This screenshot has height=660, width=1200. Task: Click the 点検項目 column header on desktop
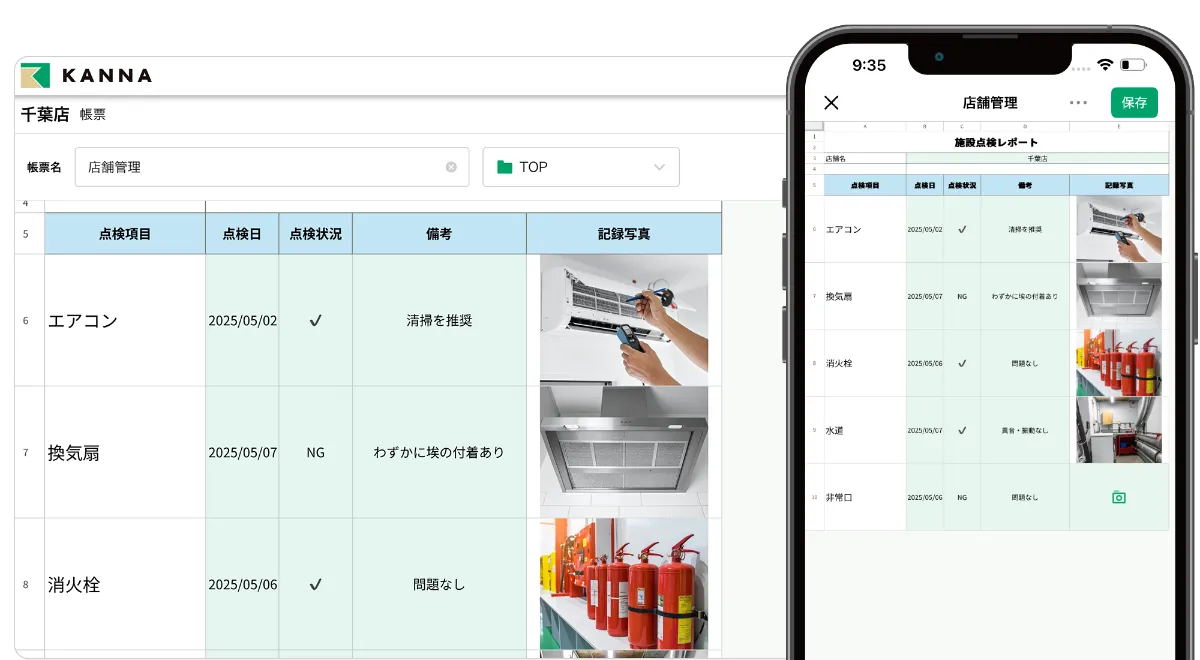(125, 234)
